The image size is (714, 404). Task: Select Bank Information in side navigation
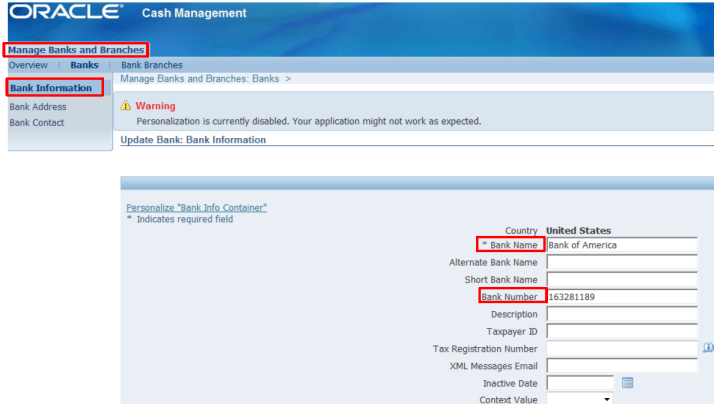(x=51, y=88)
